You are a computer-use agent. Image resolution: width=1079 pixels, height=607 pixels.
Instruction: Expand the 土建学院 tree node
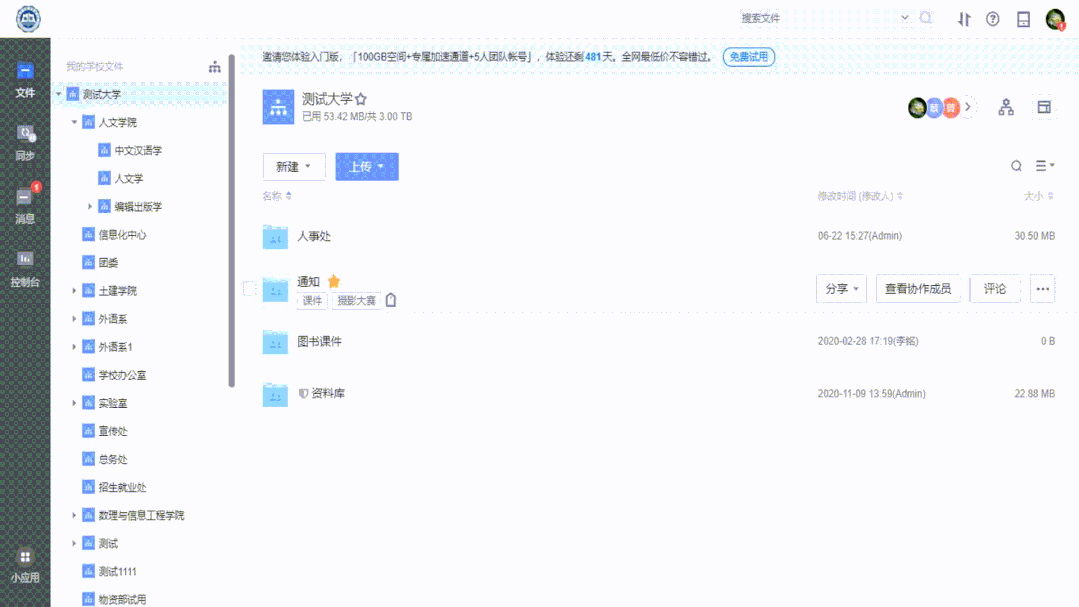click(74, 291)
